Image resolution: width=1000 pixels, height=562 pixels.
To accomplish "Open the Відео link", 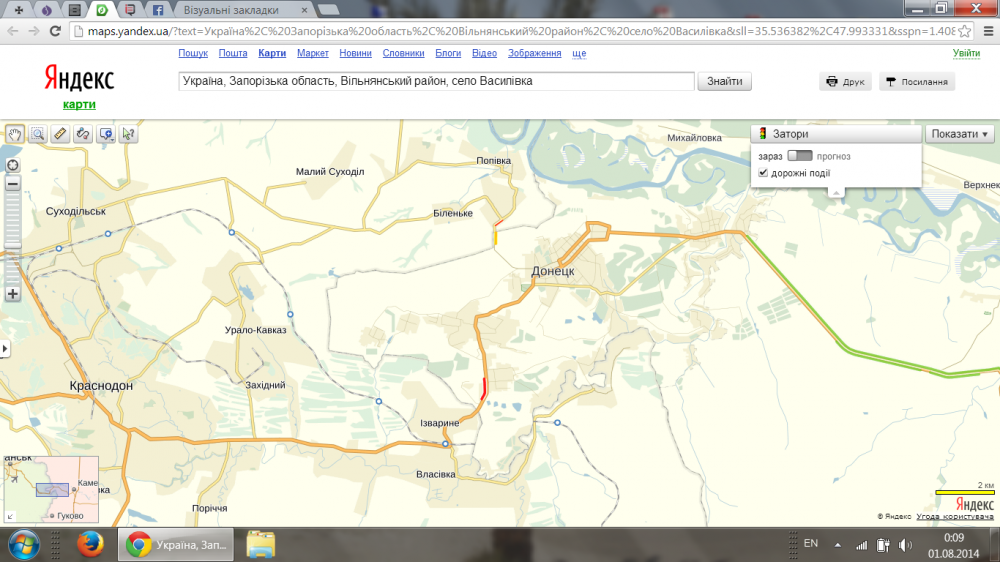I will 484,53.
